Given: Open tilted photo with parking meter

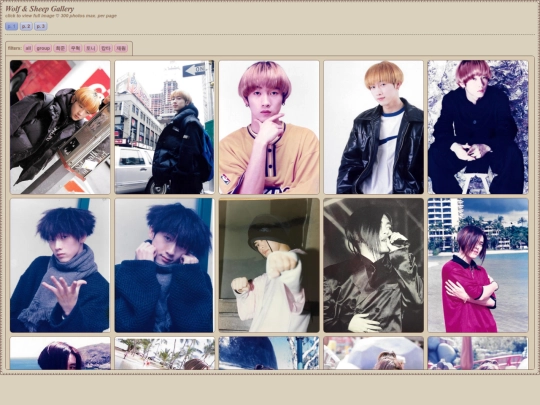Looking at the screenshot, I should pyautogui.click(x=60, y=127).
